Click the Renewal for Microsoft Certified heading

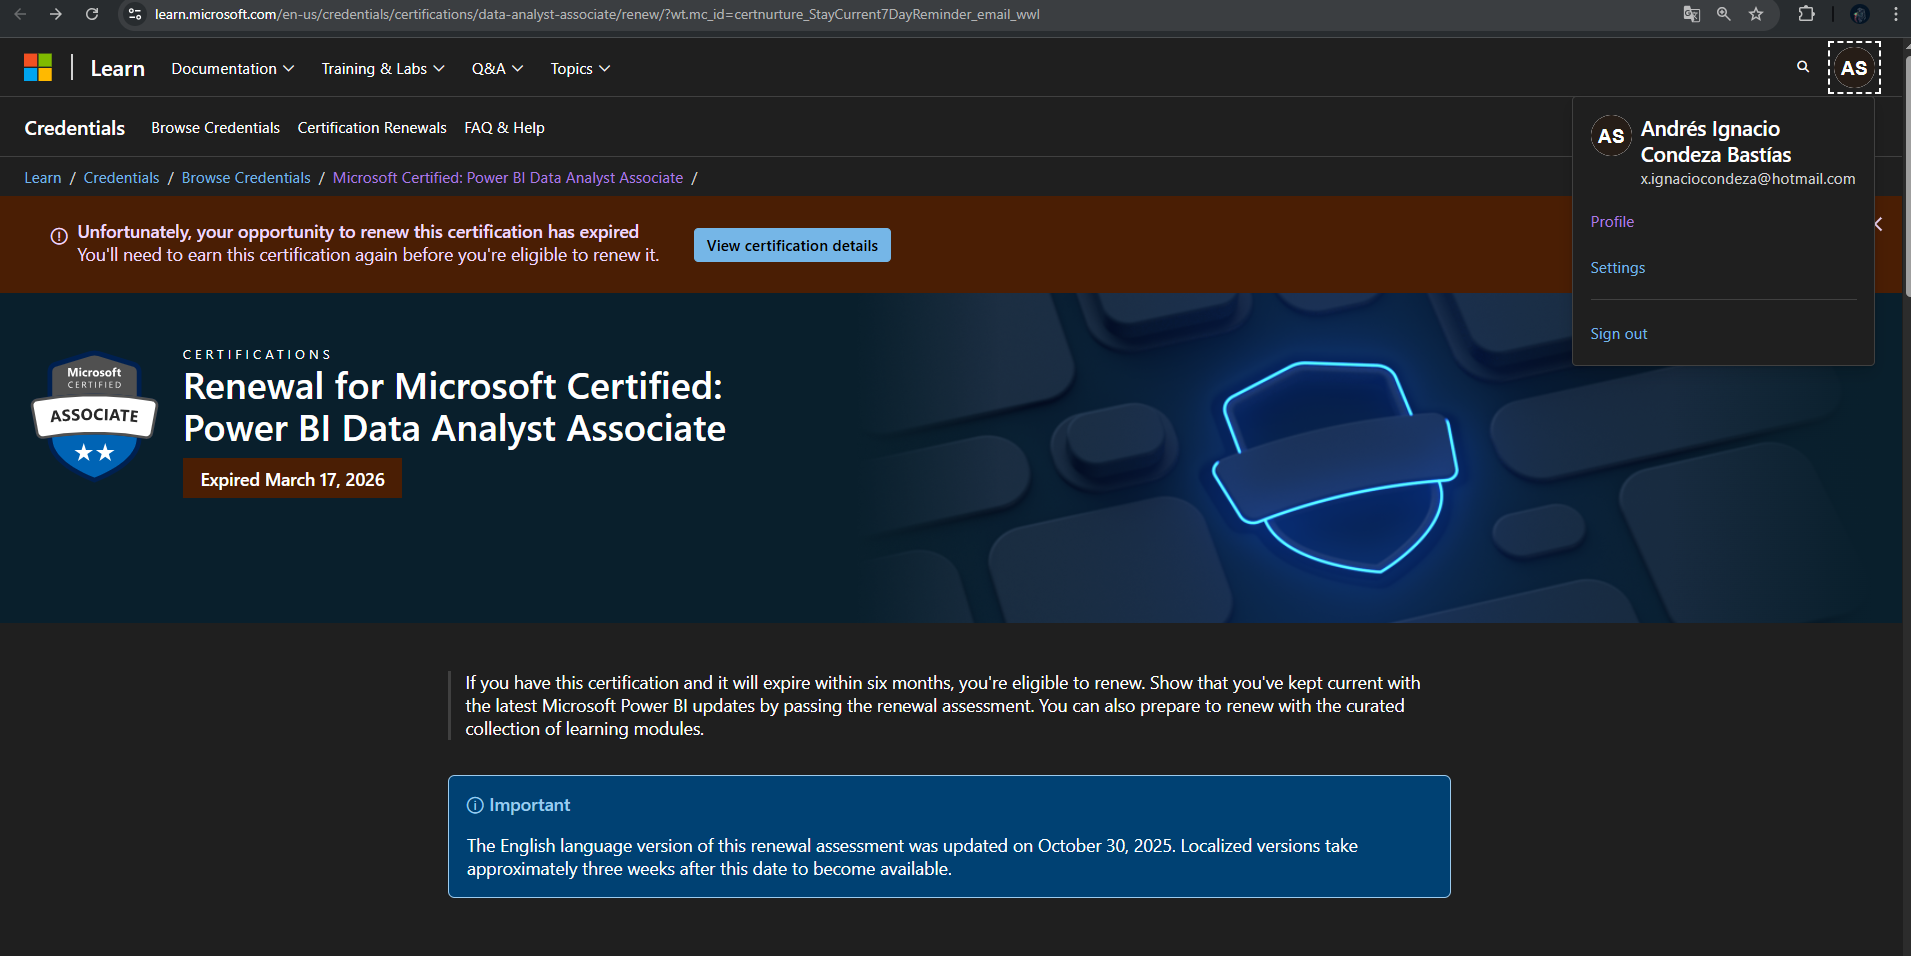coord(455,407)
